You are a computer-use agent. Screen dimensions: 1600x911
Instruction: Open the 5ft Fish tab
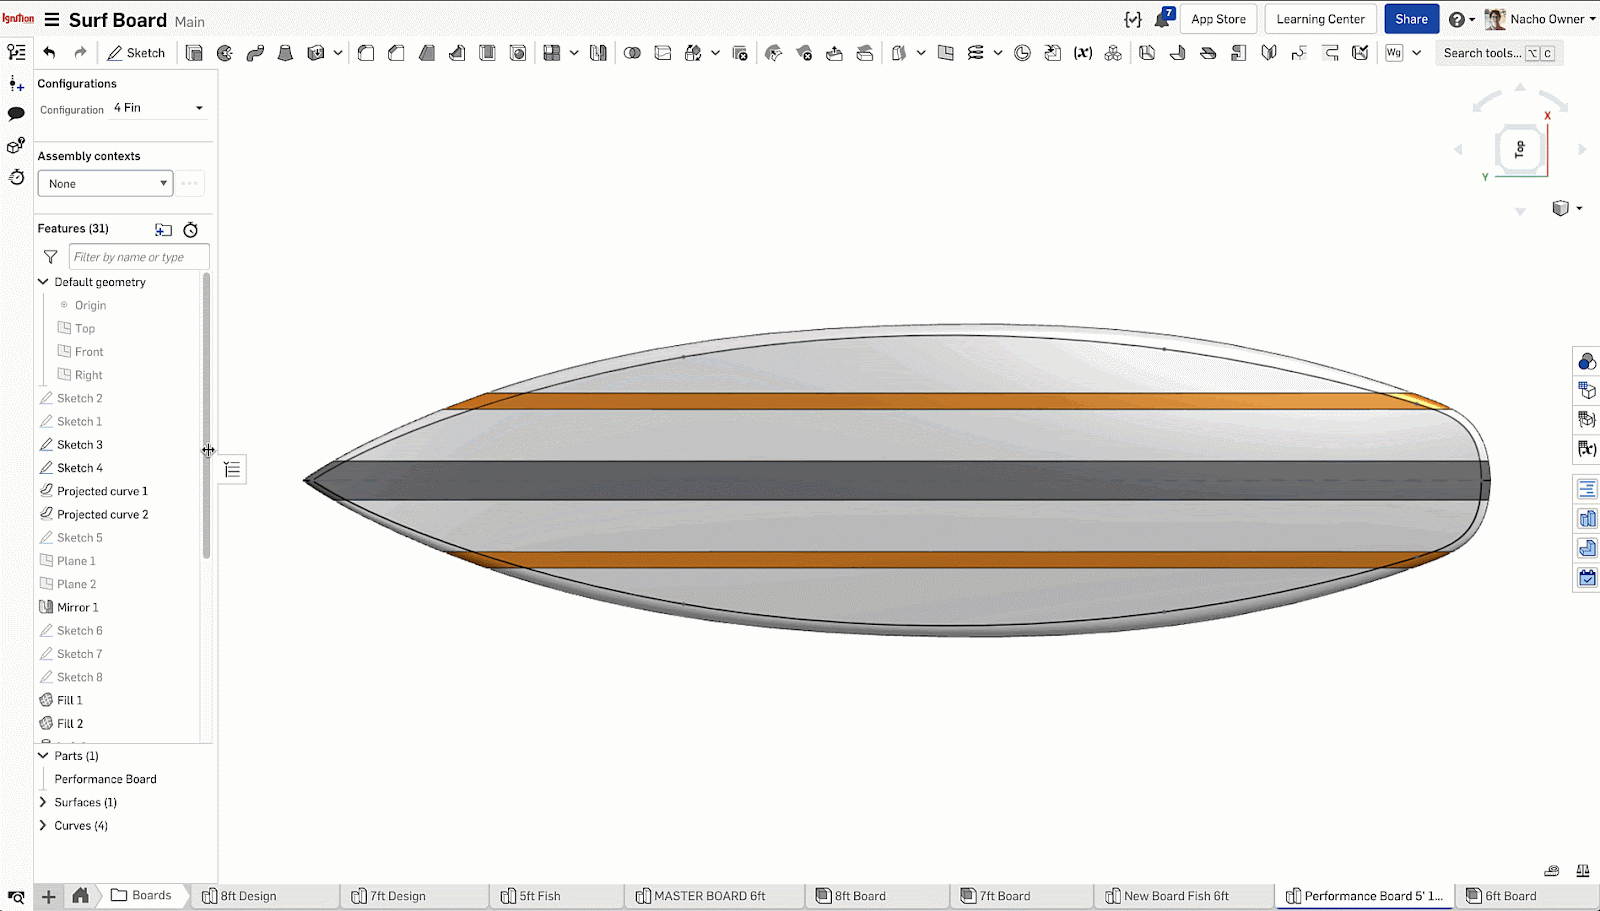point(539,896)
